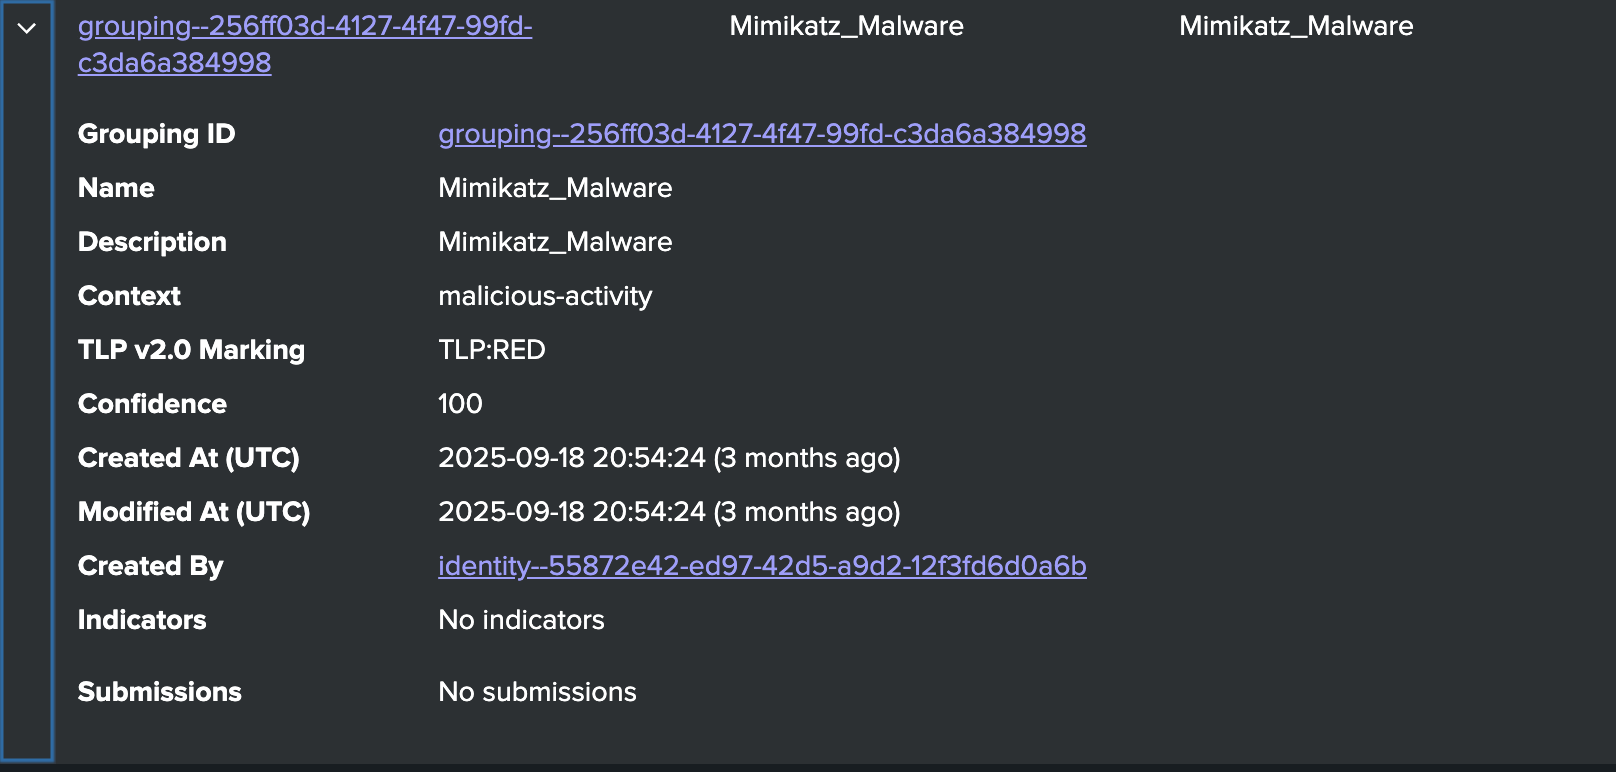Click the rightmost Mimikatz_Malware description text
Image resolution: width=1616 pixels, height=772 pixels.
[x=1296, y=26]
